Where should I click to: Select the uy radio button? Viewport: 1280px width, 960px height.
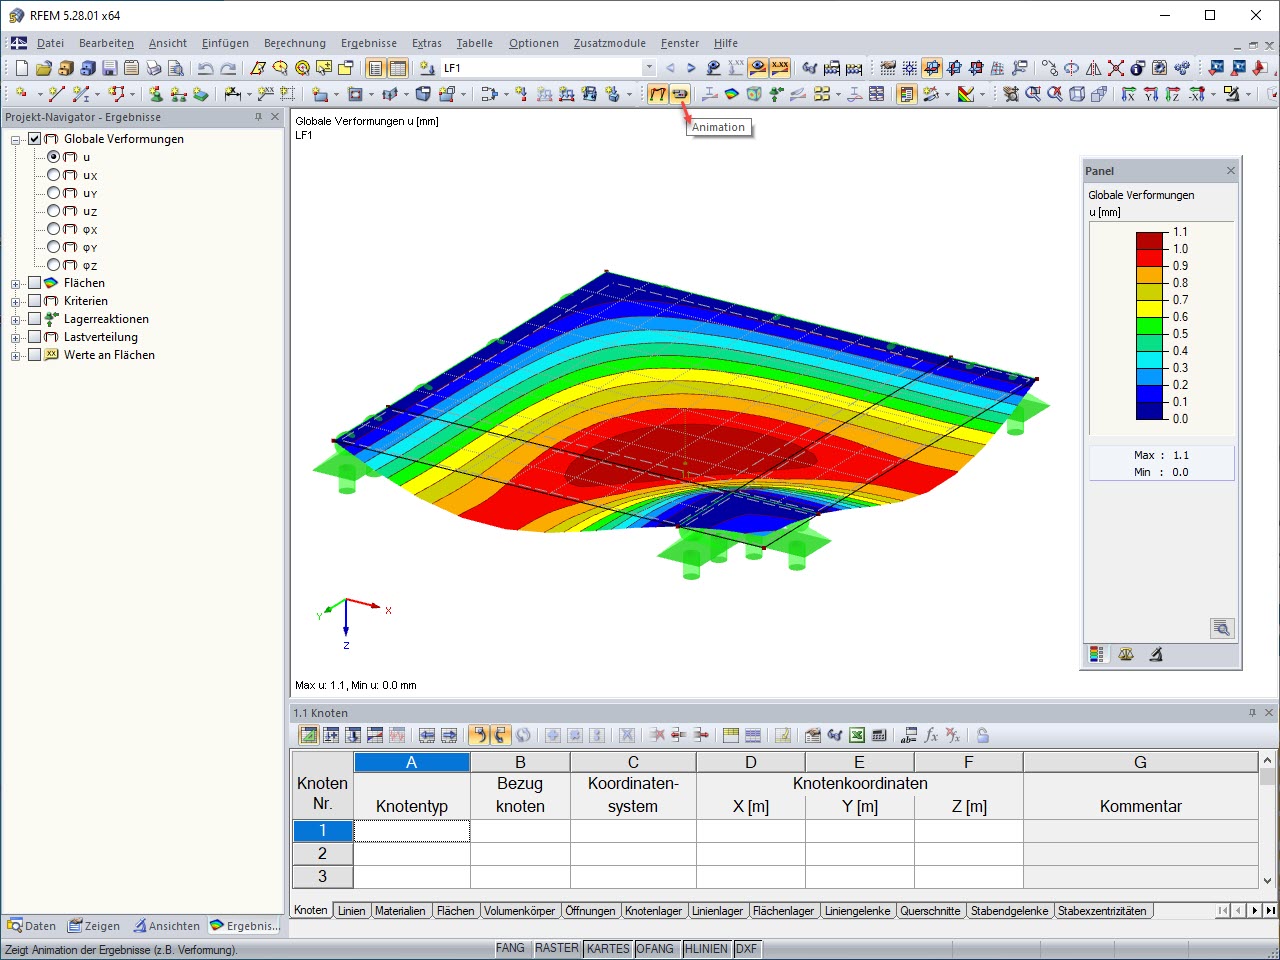pyautogui.click(x=54, y=193)
